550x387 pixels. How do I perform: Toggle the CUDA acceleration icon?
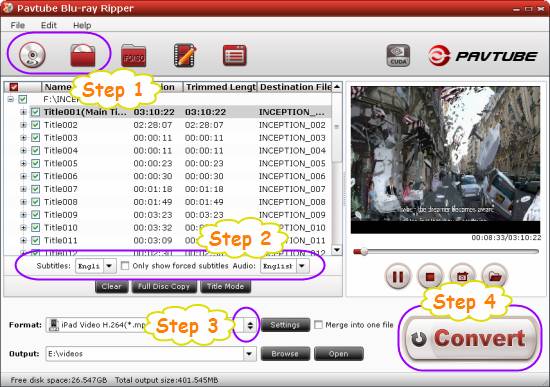398,55
